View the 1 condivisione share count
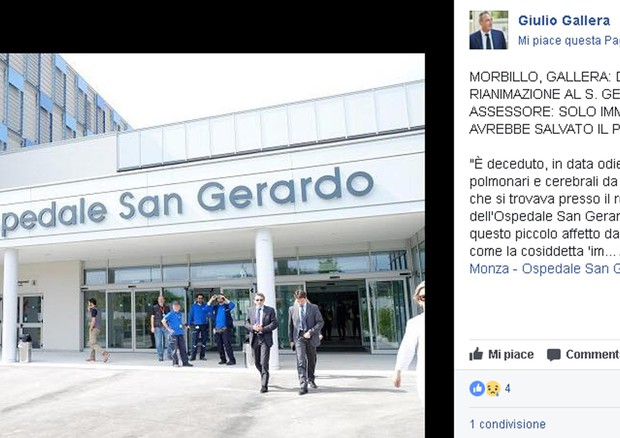 point(507,424)
